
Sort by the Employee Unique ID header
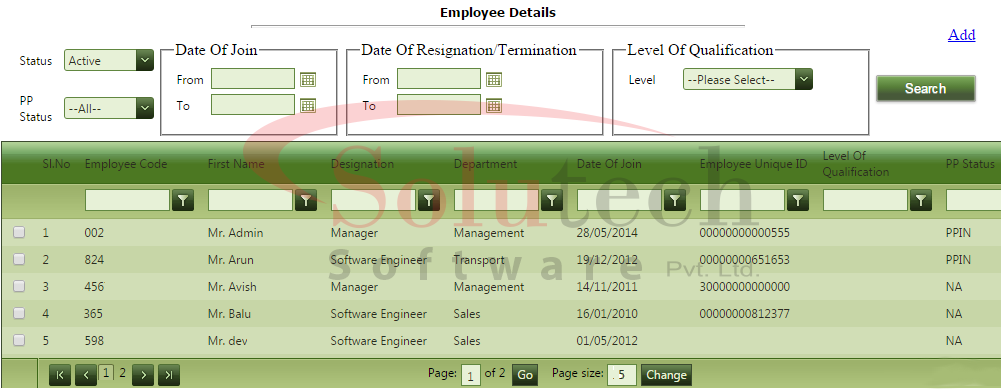point(753,164)
